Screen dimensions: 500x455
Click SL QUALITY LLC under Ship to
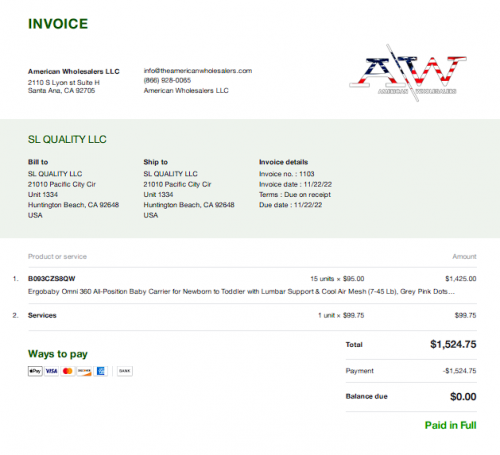(x=170, y=174)
